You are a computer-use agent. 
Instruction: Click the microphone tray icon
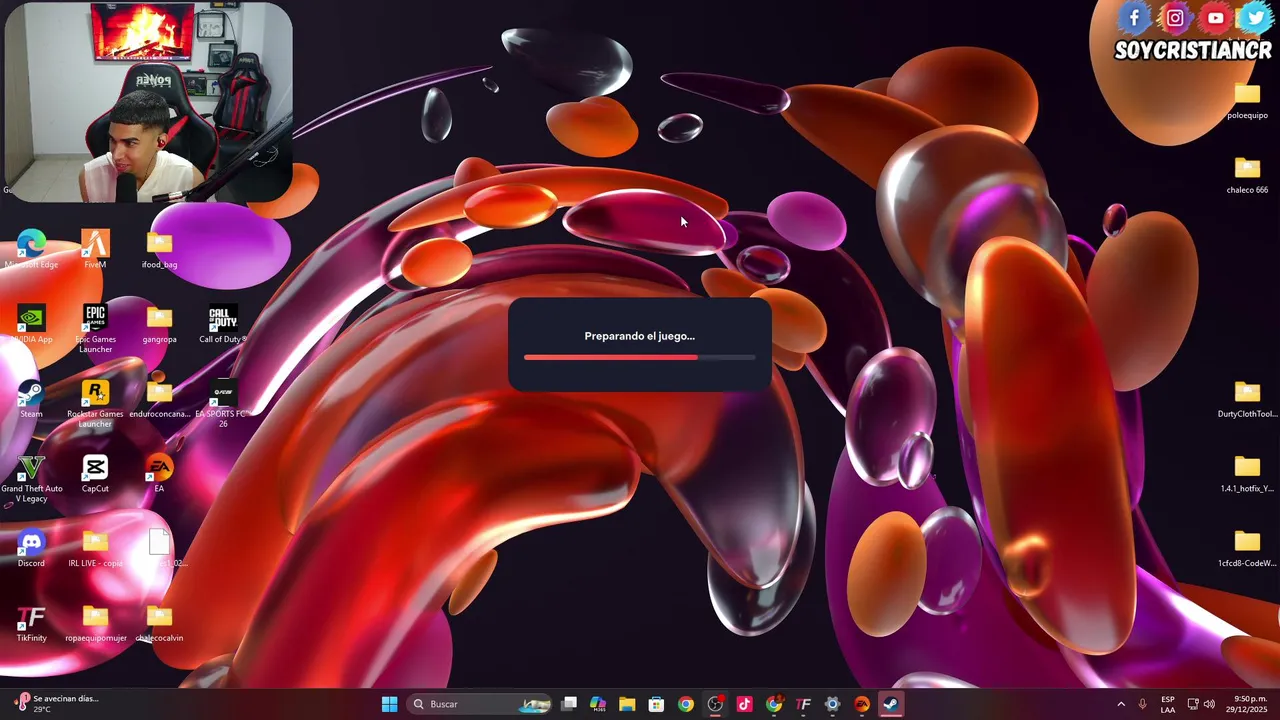[x=1142, y=704]
